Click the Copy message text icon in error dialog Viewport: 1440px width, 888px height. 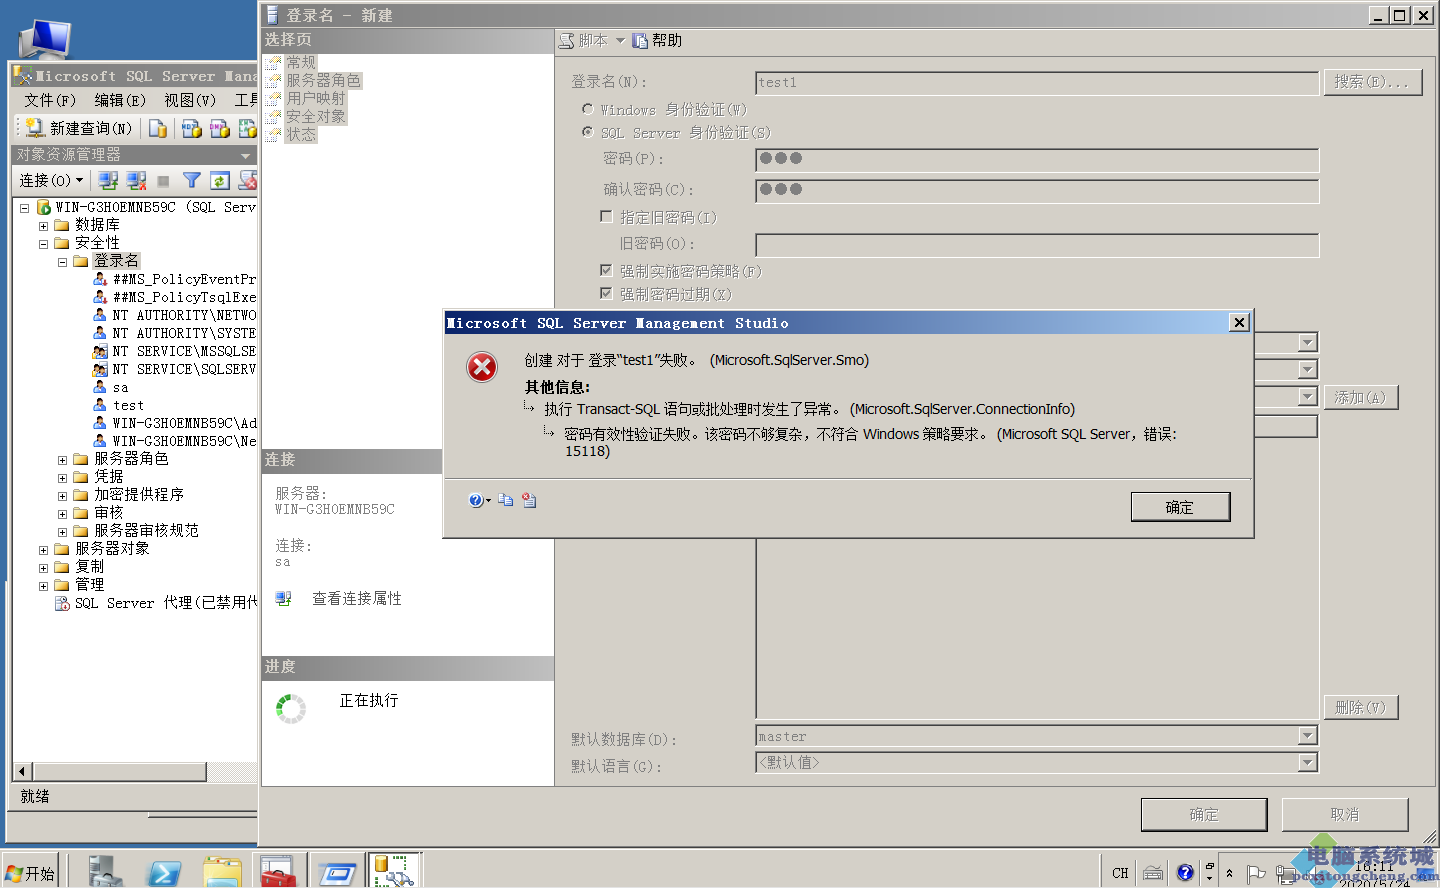pos(506,500)
